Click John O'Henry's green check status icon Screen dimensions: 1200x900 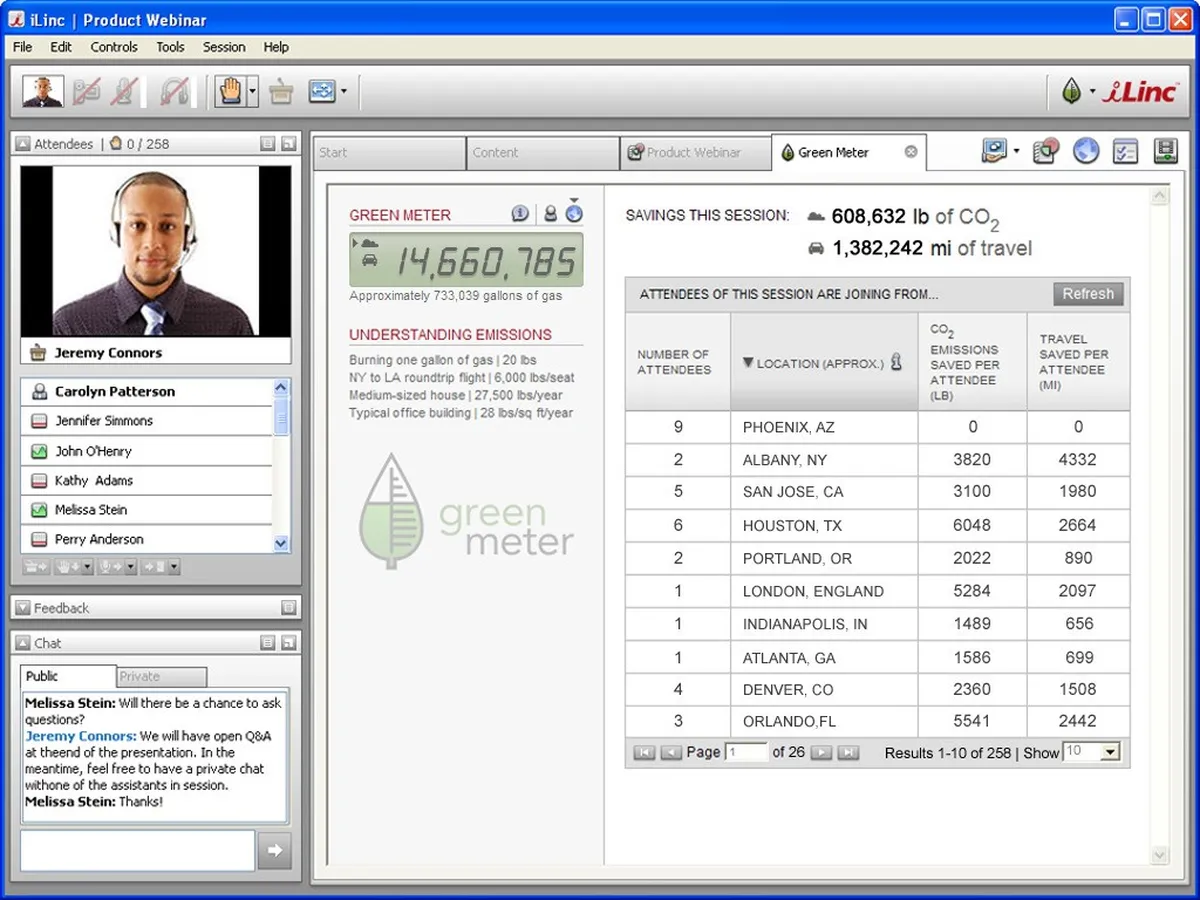pos(39,451)
